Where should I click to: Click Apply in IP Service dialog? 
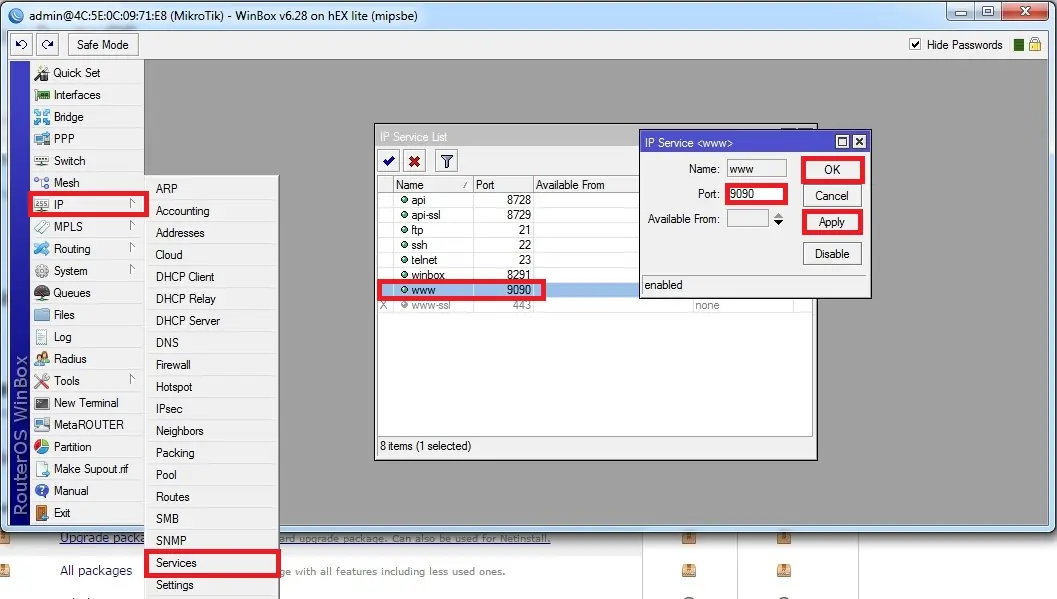[x=832, y=222]
